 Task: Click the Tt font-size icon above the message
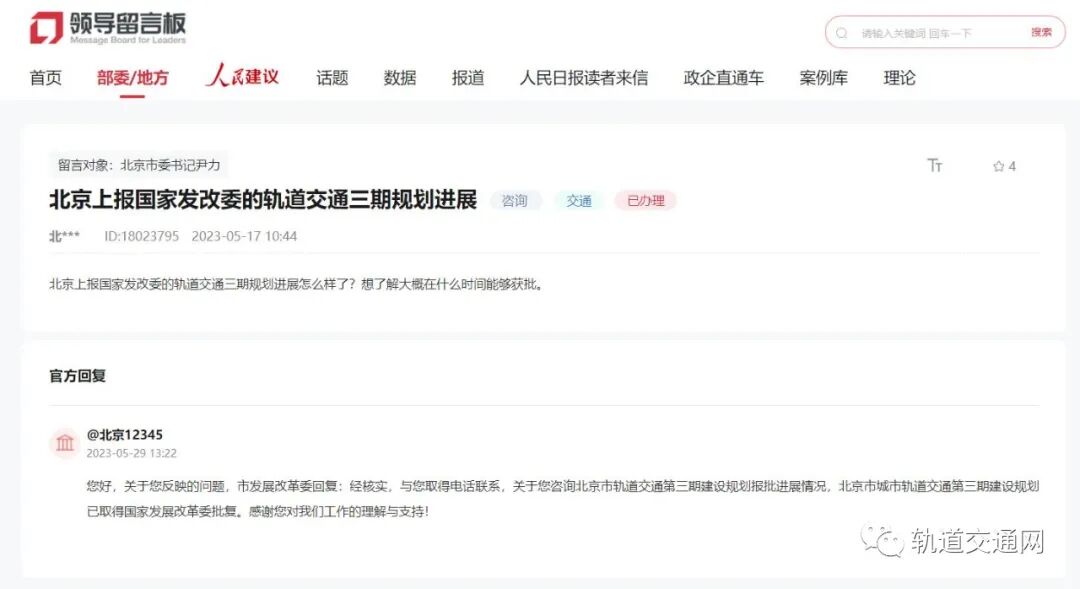click(x=934, y=166)
